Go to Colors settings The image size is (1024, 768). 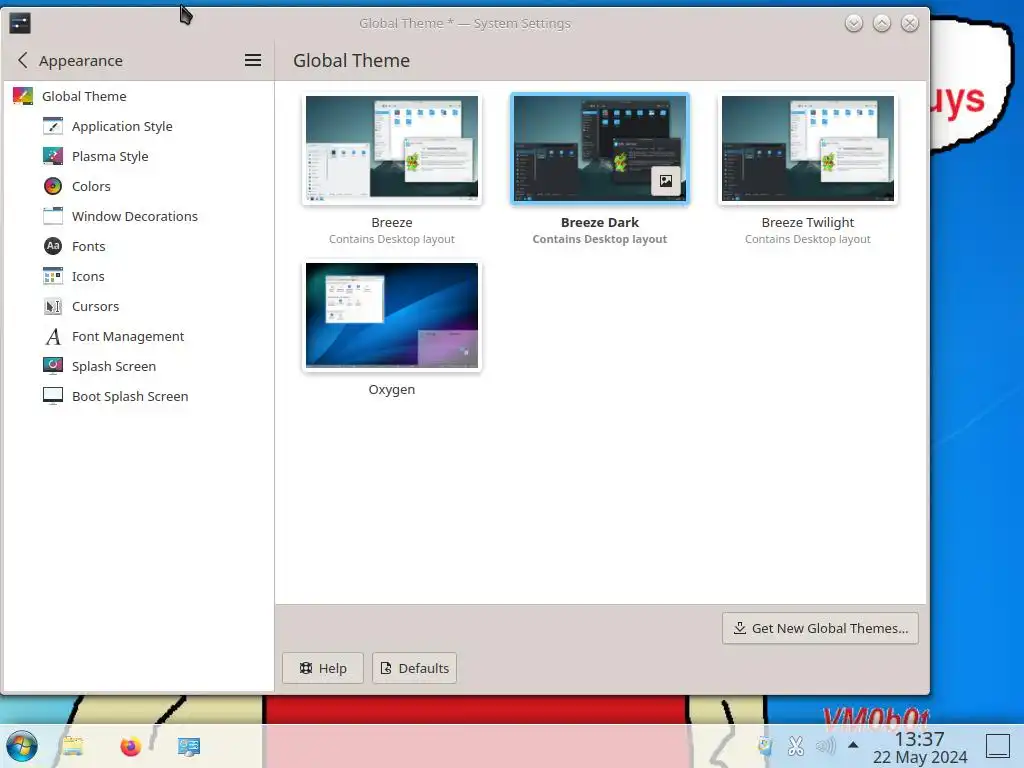pos(91,186)
